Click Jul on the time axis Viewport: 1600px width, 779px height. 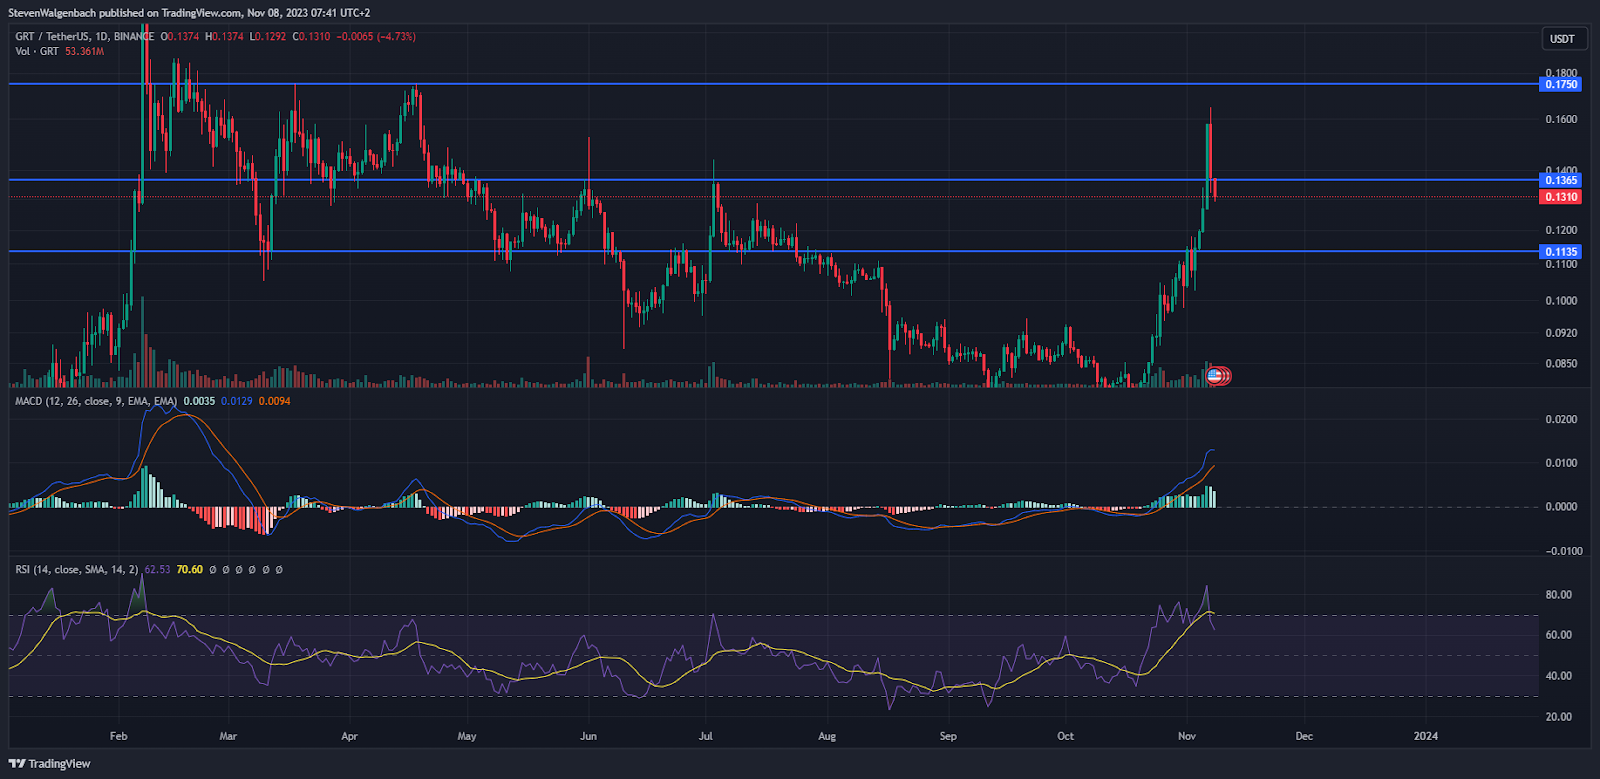tap(706, 736)
